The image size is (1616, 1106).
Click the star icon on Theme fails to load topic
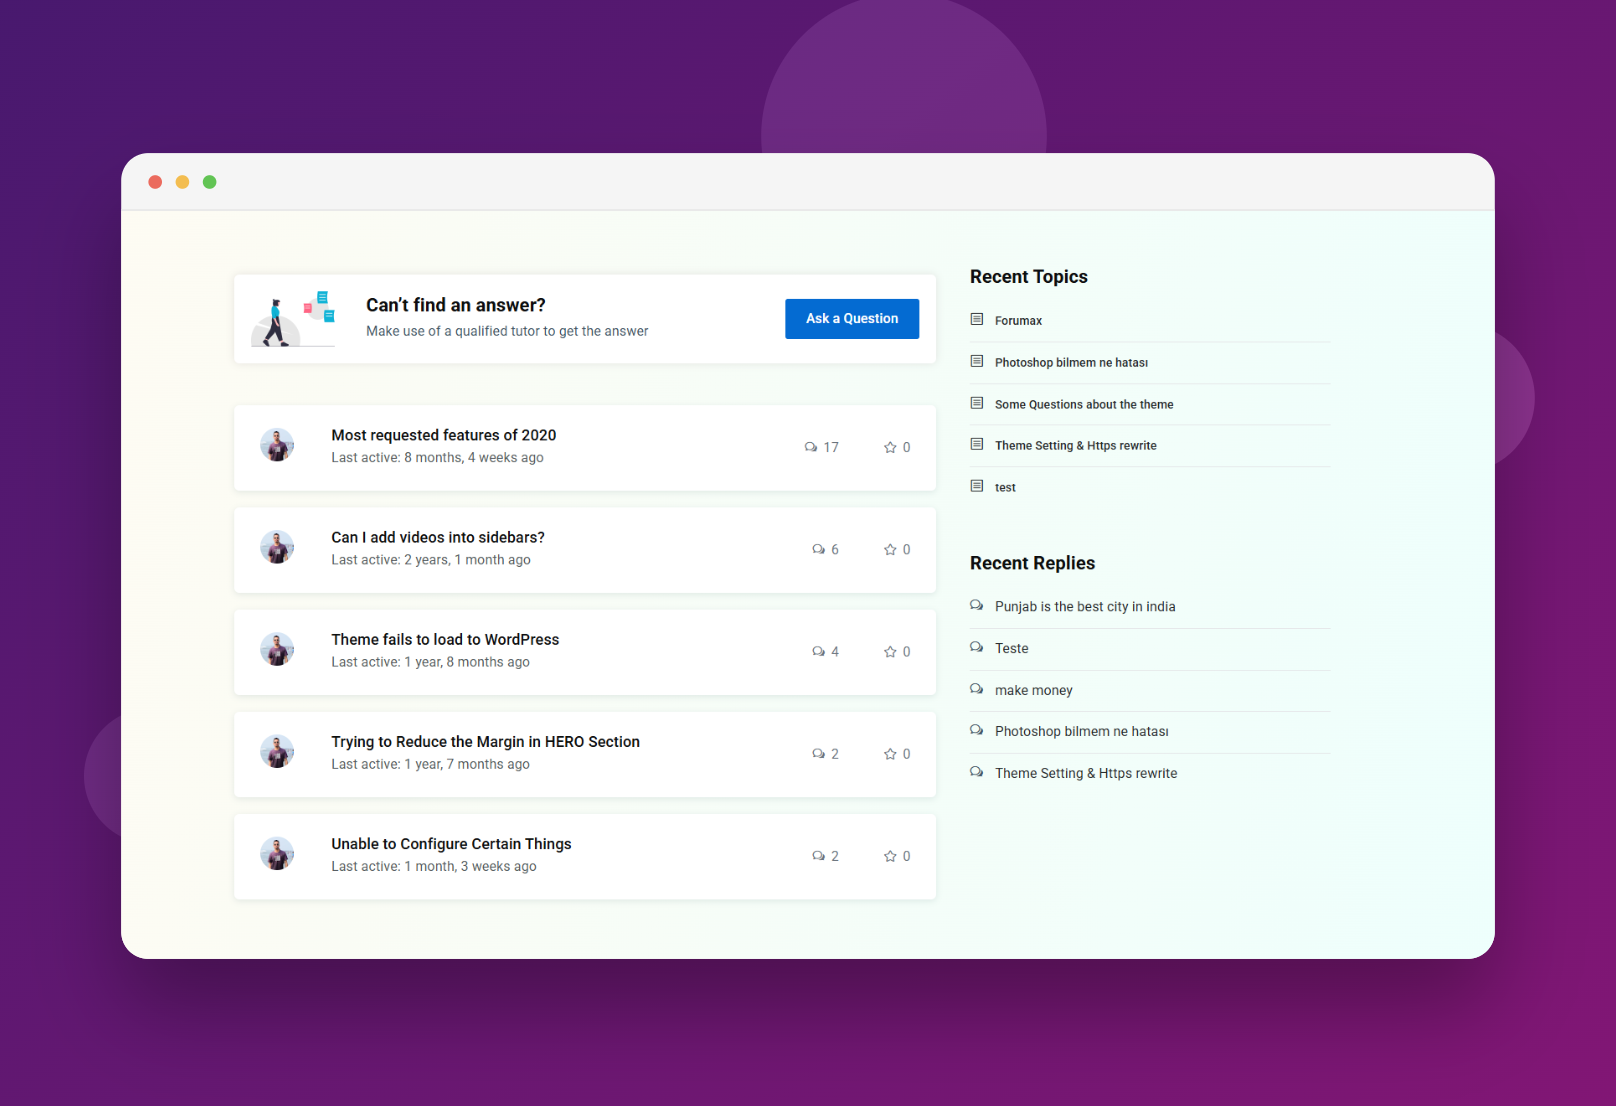pyautogui.click(x=890, y=651)
